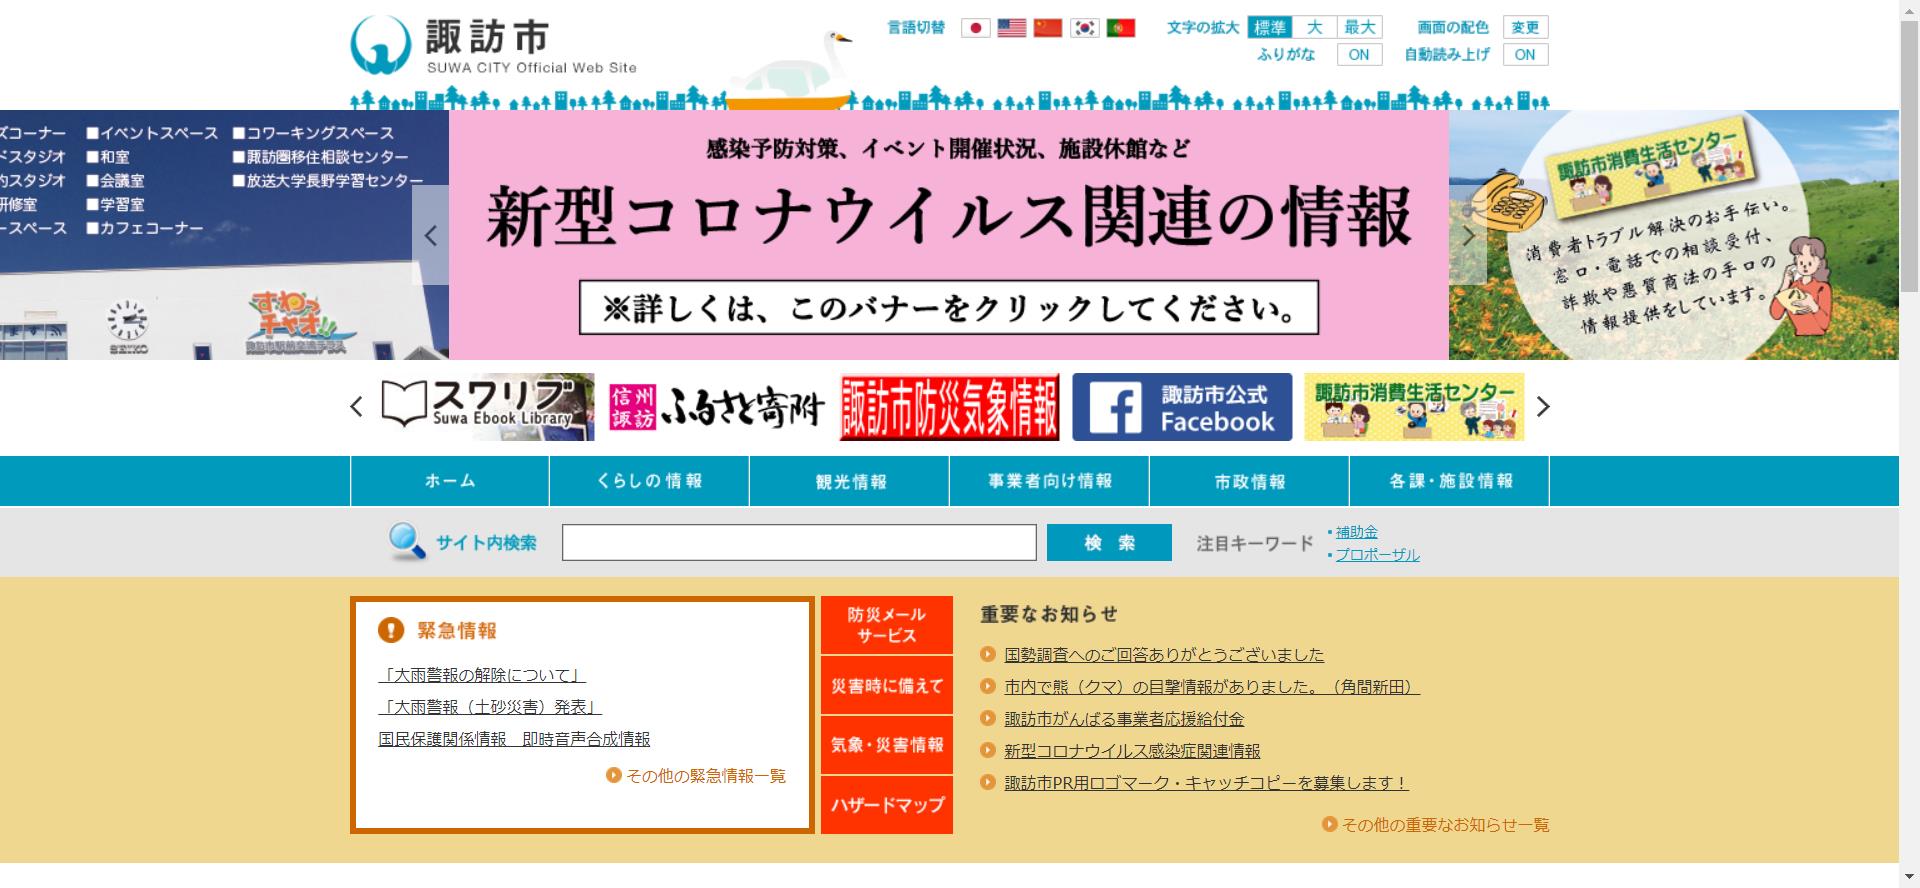Open 国勢調査へのご回答ありがとうございました link
1920x888 pixels.
tap(1164, 655)
